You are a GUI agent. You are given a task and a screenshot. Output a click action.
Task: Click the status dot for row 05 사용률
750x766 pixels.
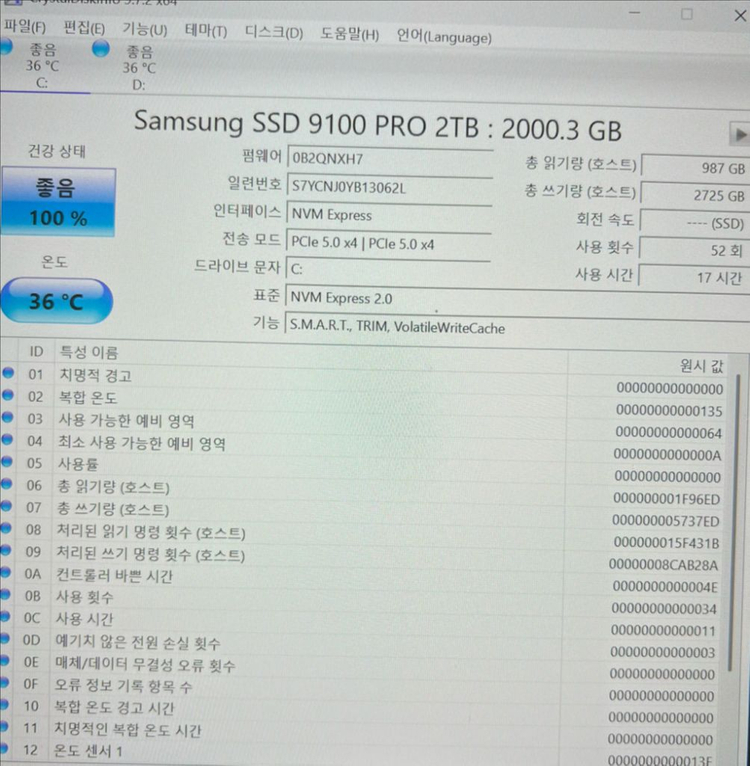6,461
